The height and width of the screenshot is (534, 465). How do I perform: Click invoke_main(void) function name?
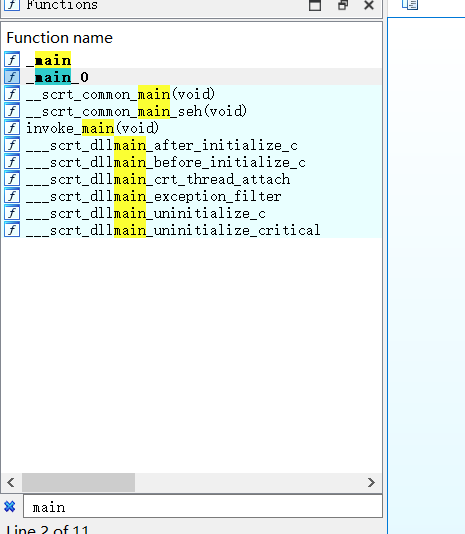tap(92, 128)
